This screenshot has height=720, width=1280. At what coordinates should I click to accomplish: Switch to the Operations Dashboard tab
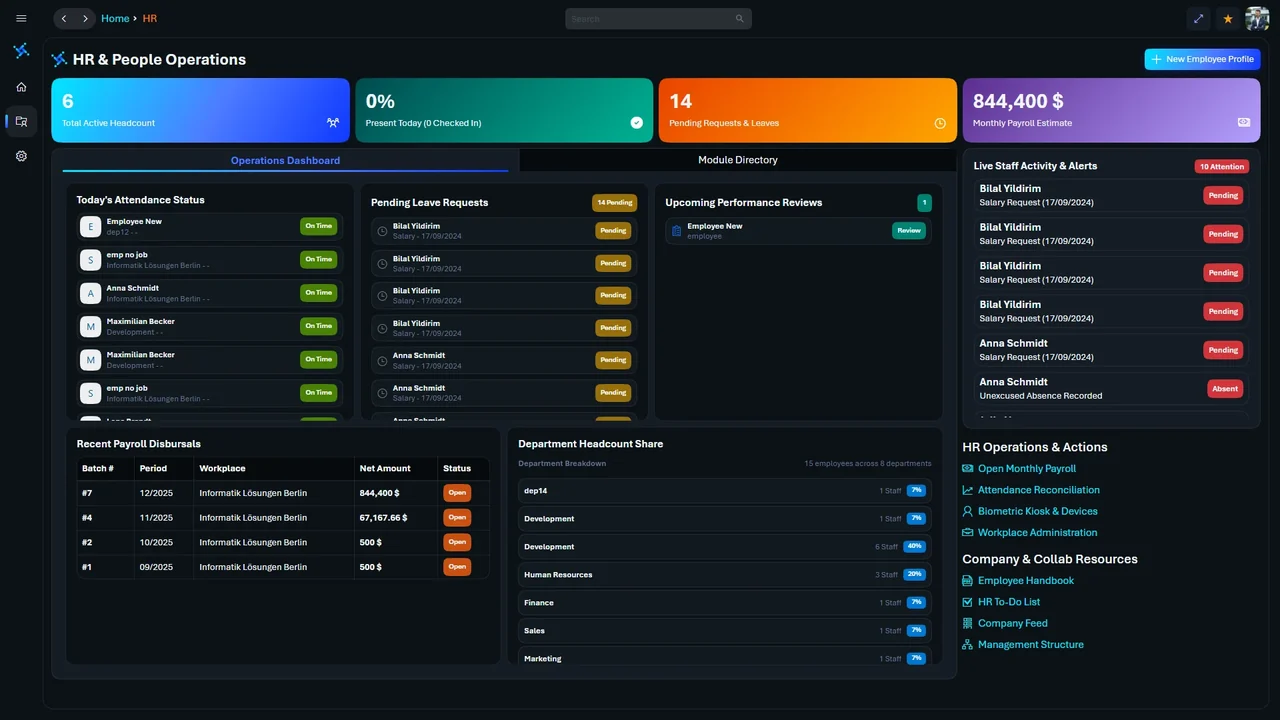pyautogui.click(x=285, y=160)
